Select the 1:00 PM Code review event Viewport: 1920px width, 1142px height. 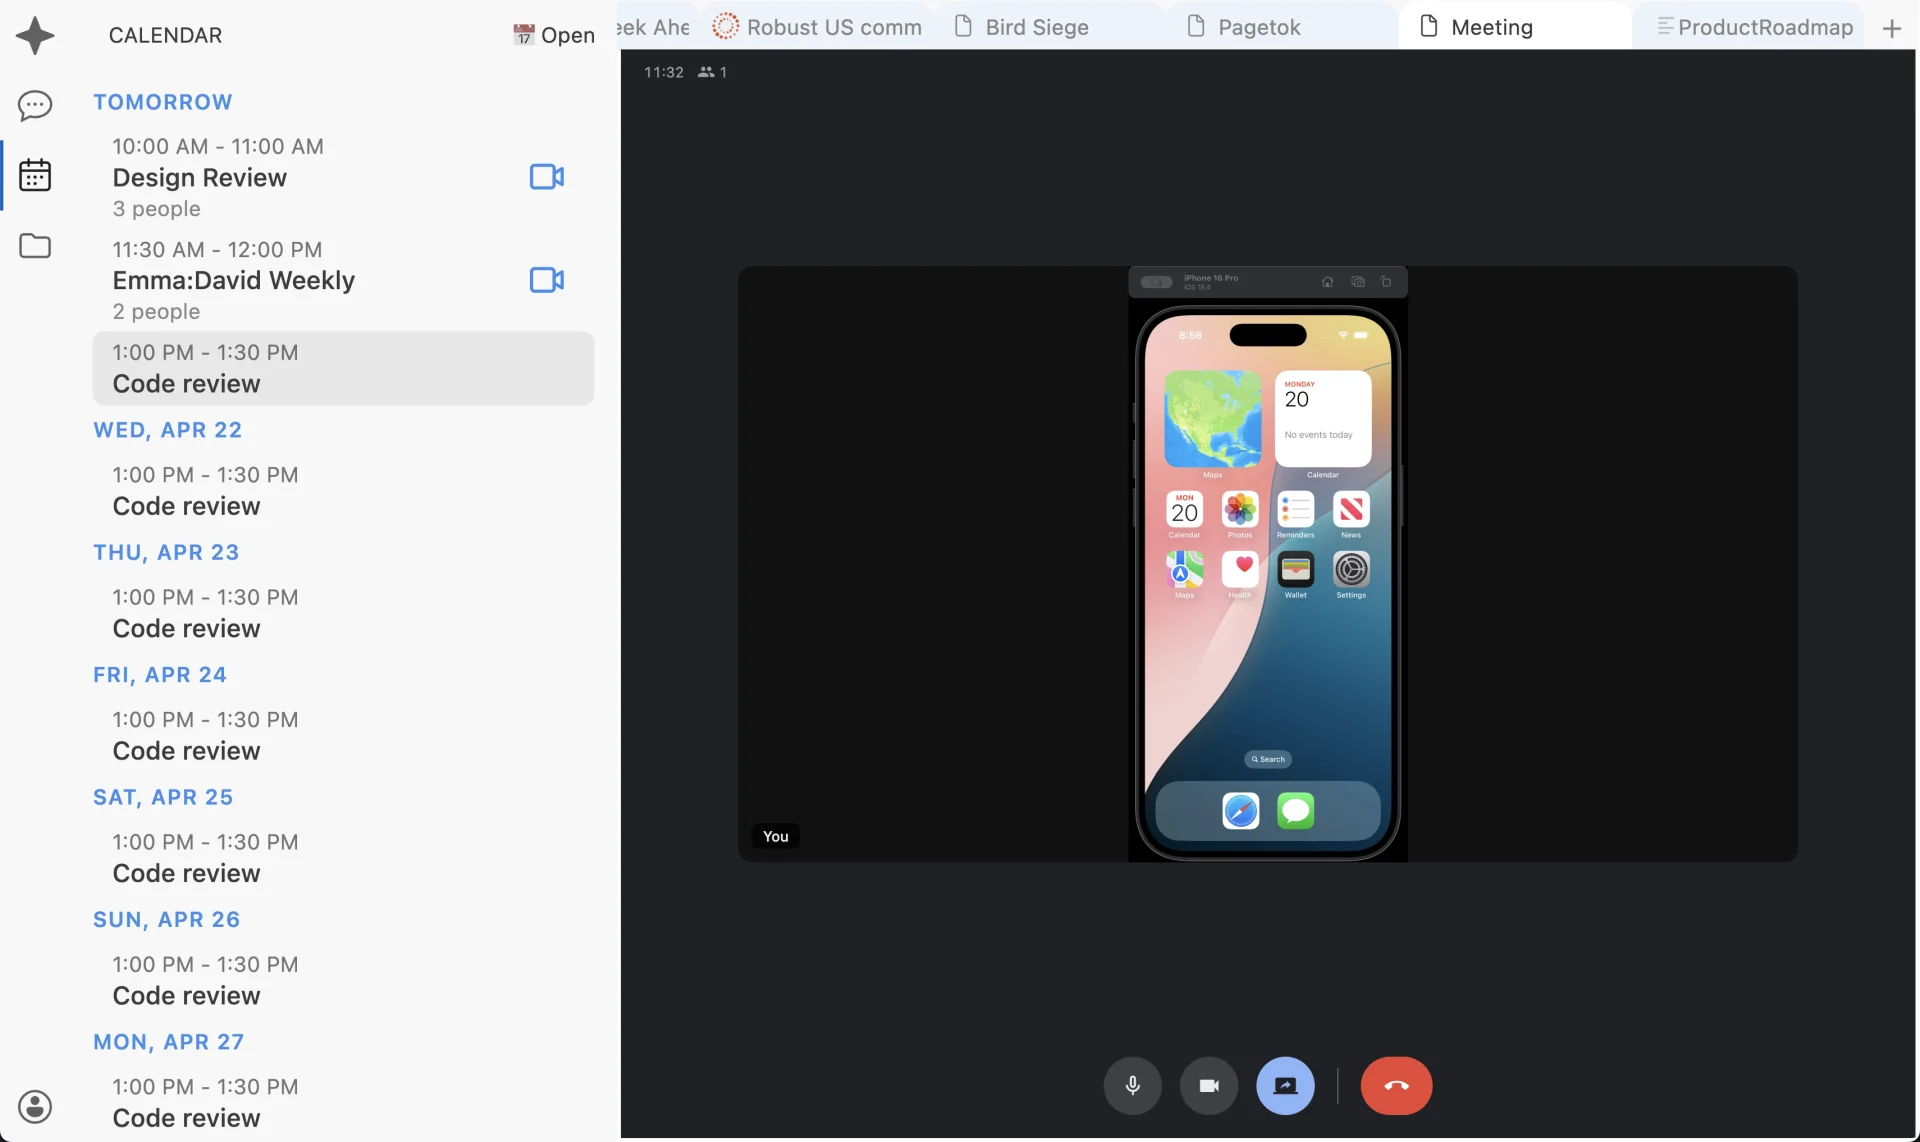(343, 368)
